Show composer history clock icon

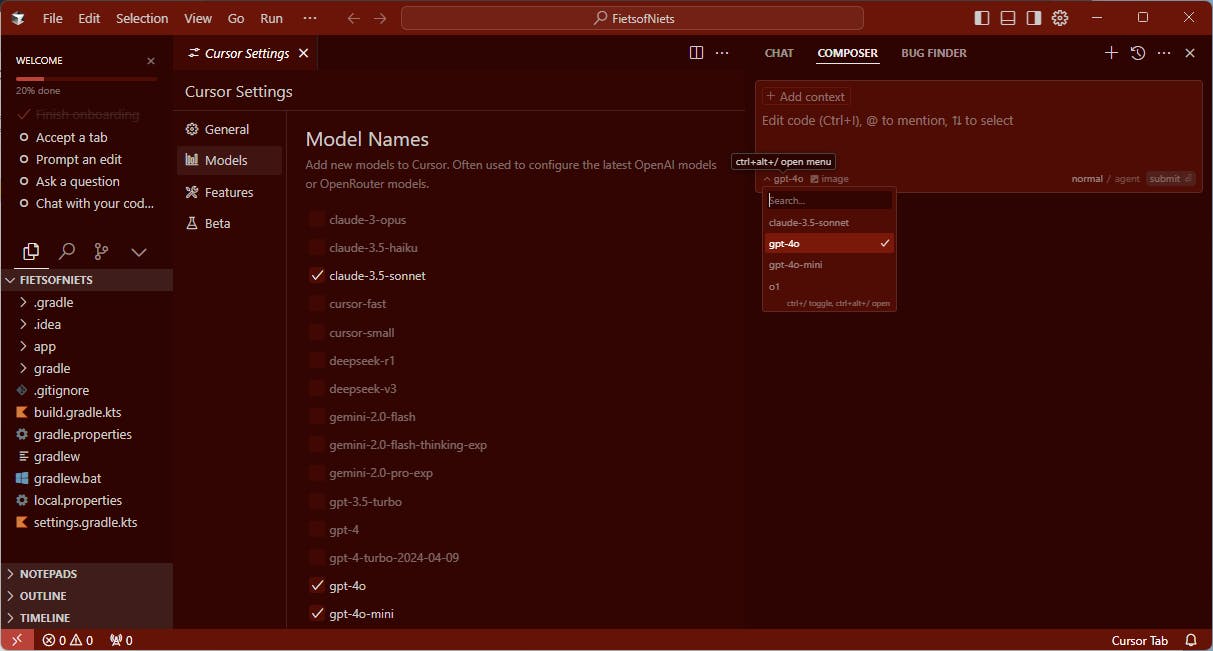(x=1138, y=53)
